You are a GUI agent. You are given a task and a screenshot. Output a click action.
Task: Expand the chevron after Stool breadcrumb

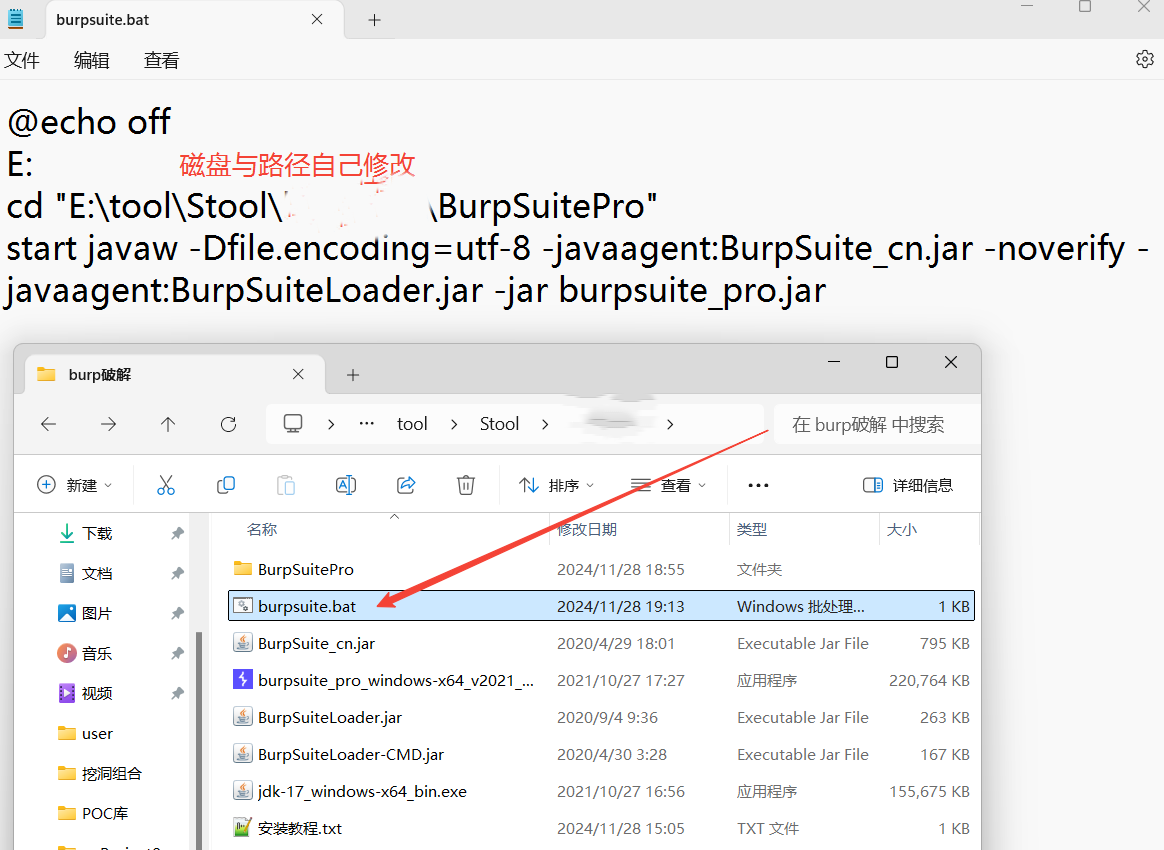point(545,424)
